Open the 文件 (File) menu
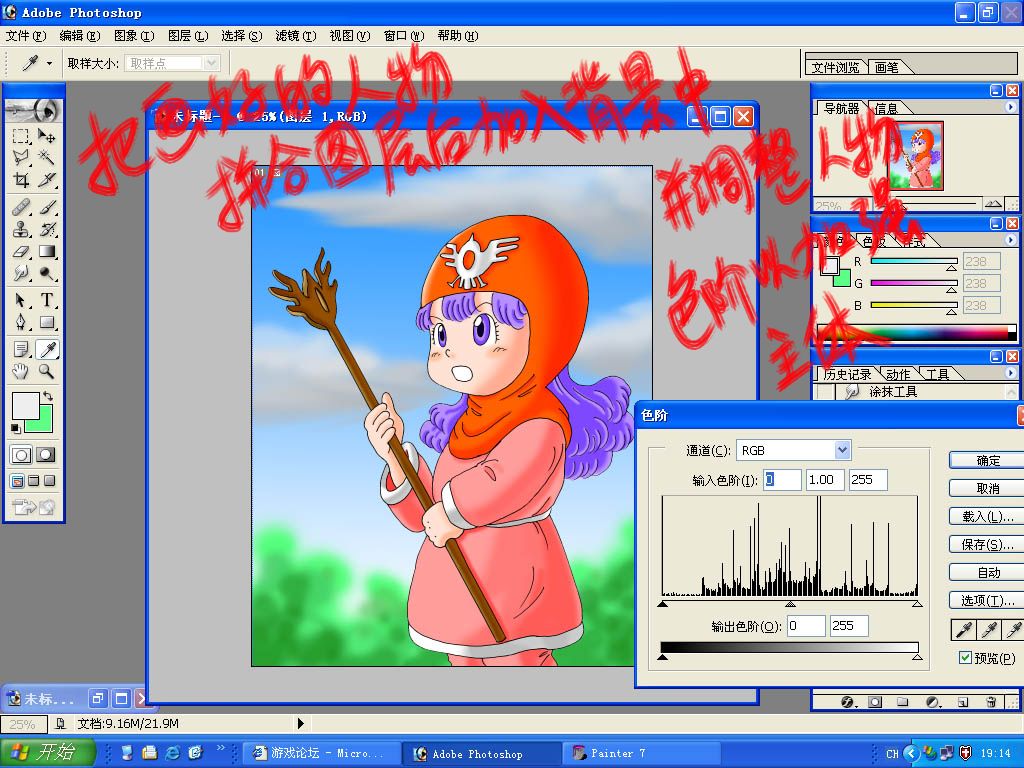 click(26, 36)
